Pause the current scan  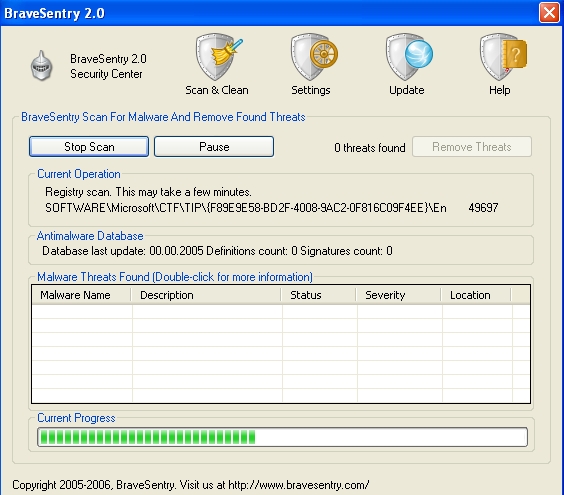pyautogui.click(x=214, y=146)
